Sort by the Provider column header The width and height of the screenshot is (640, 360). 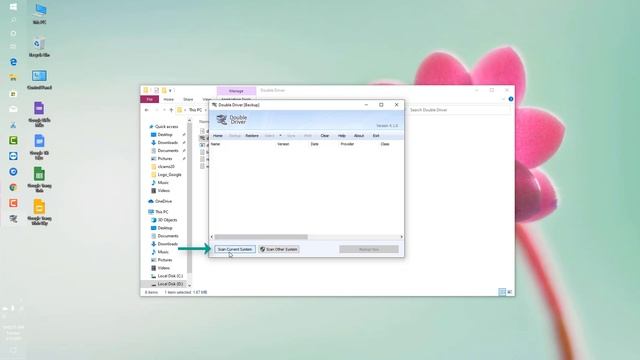pyautogui.click(x=347, y=144)
